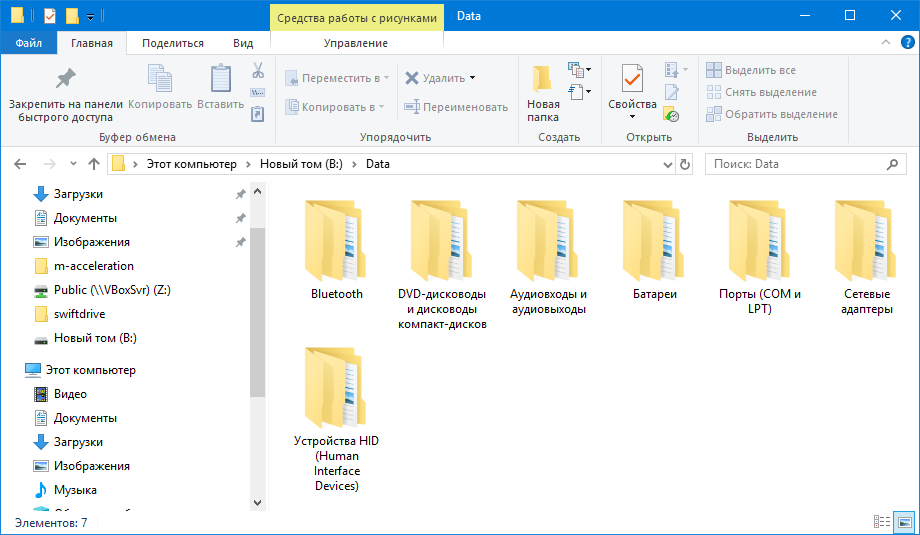
Task: Click Новый том (B:) in breadcrumb
Action: (301, 164)
